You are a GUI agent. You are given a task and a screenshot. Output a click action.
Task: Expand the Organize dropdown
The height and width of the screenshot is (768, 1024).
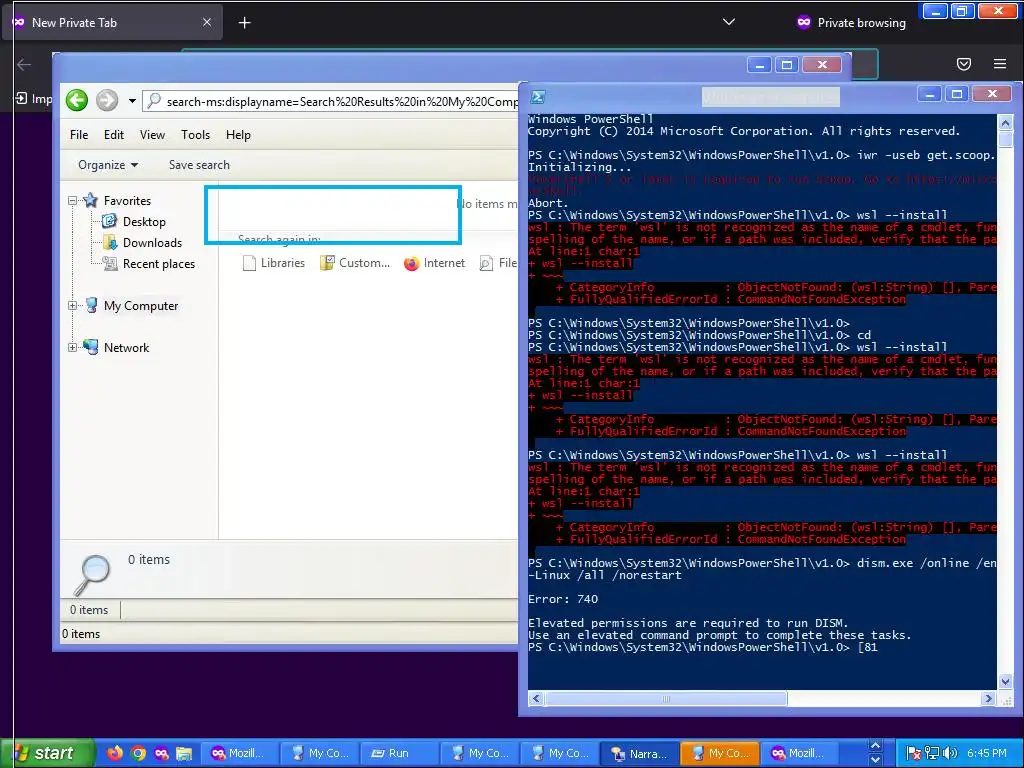tap(108, 165)
